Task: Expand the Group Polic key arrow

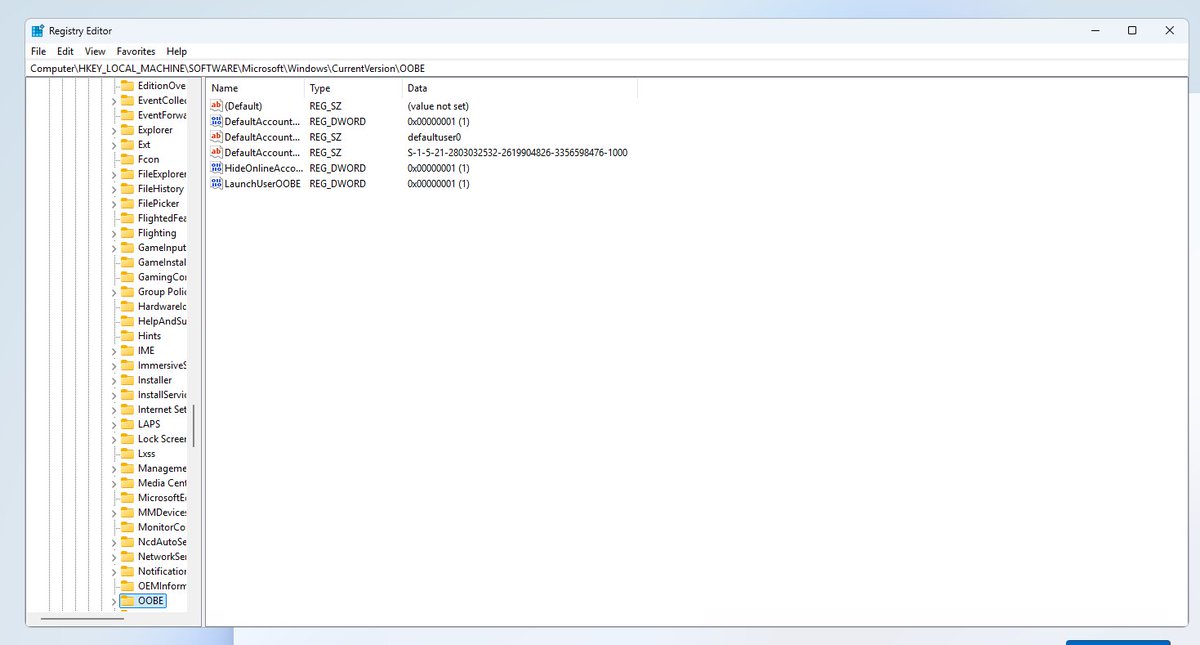Action: 113,292
